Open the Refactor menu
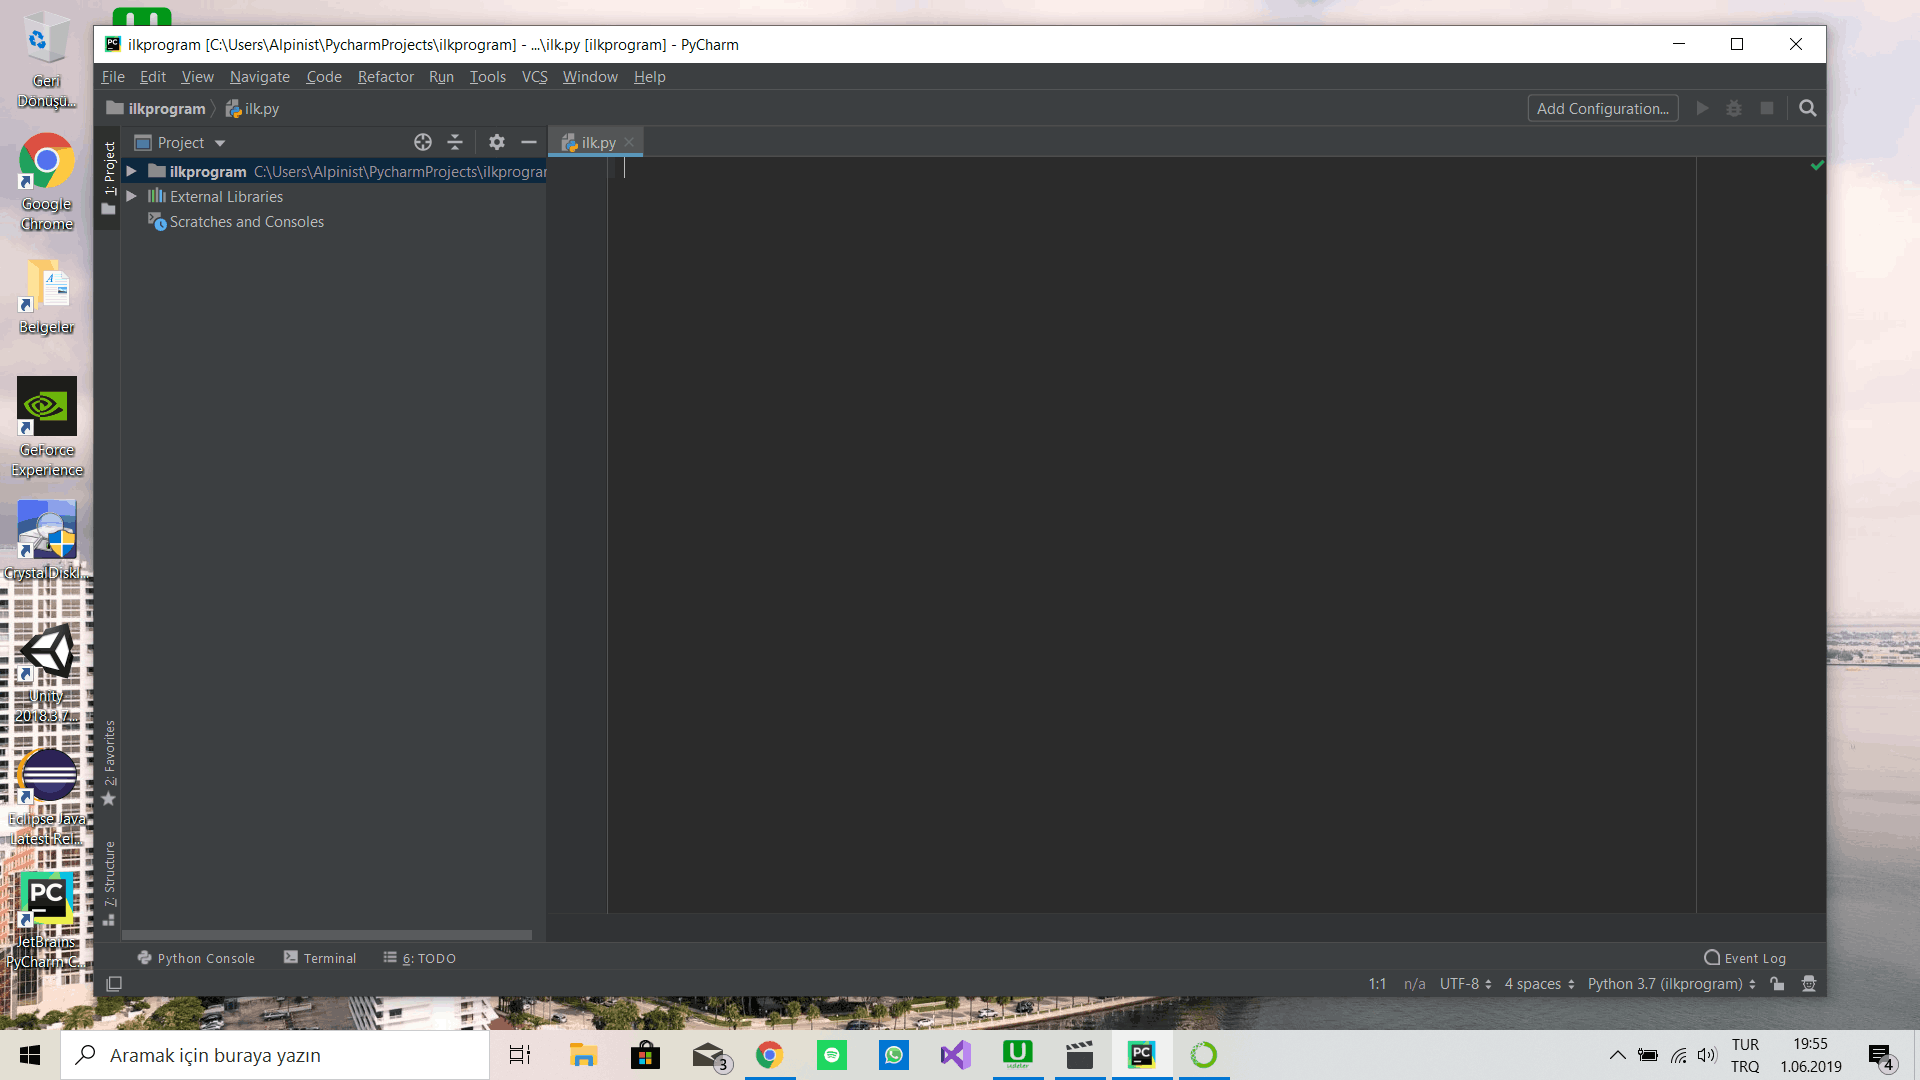 (x=385, y=77)
